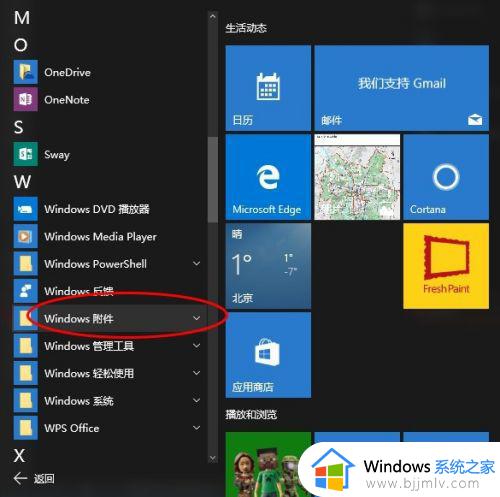Open the Sway app icon
The height and width of the screenshot is (497, 500).
coord(26,154)
